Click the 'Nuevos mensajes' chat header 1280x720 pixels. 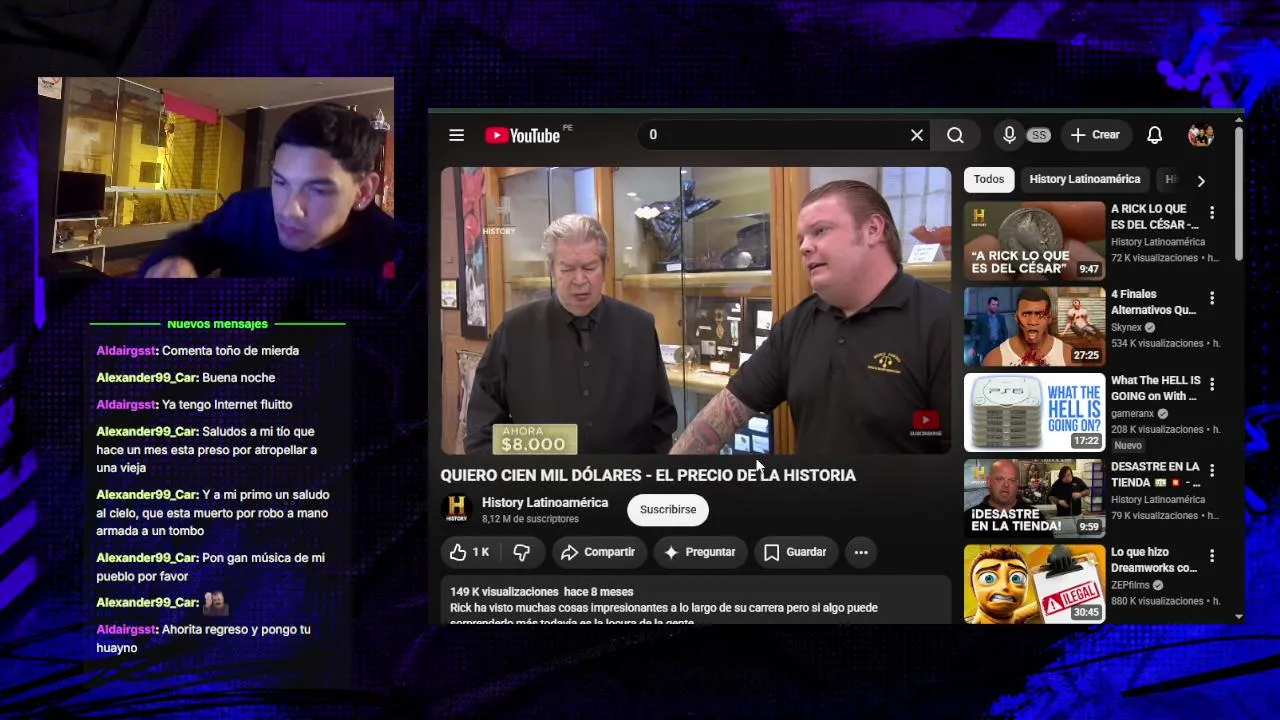[x=217, y=324]
